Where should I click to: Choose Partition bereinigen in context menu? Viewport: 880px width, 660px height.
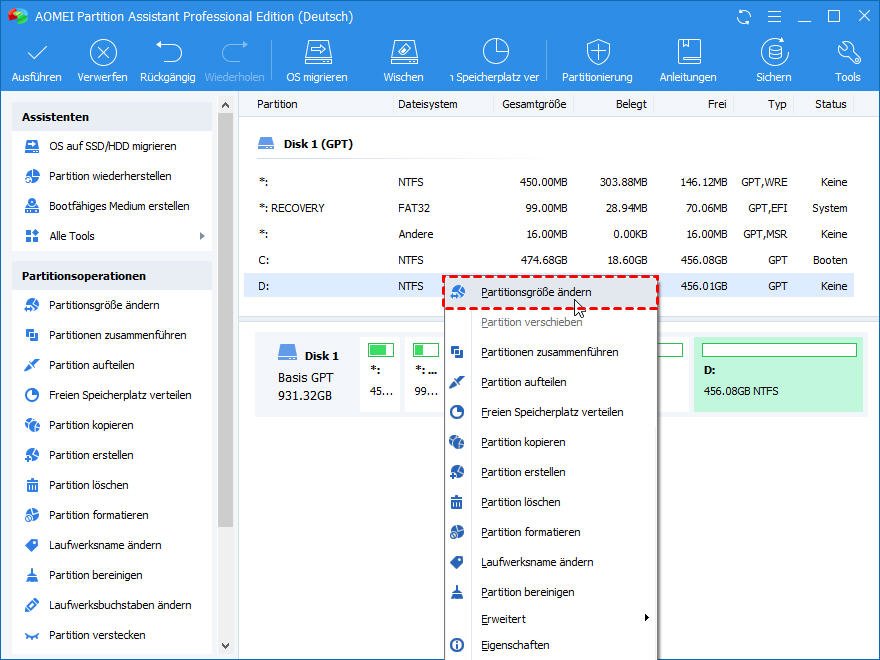551,592
